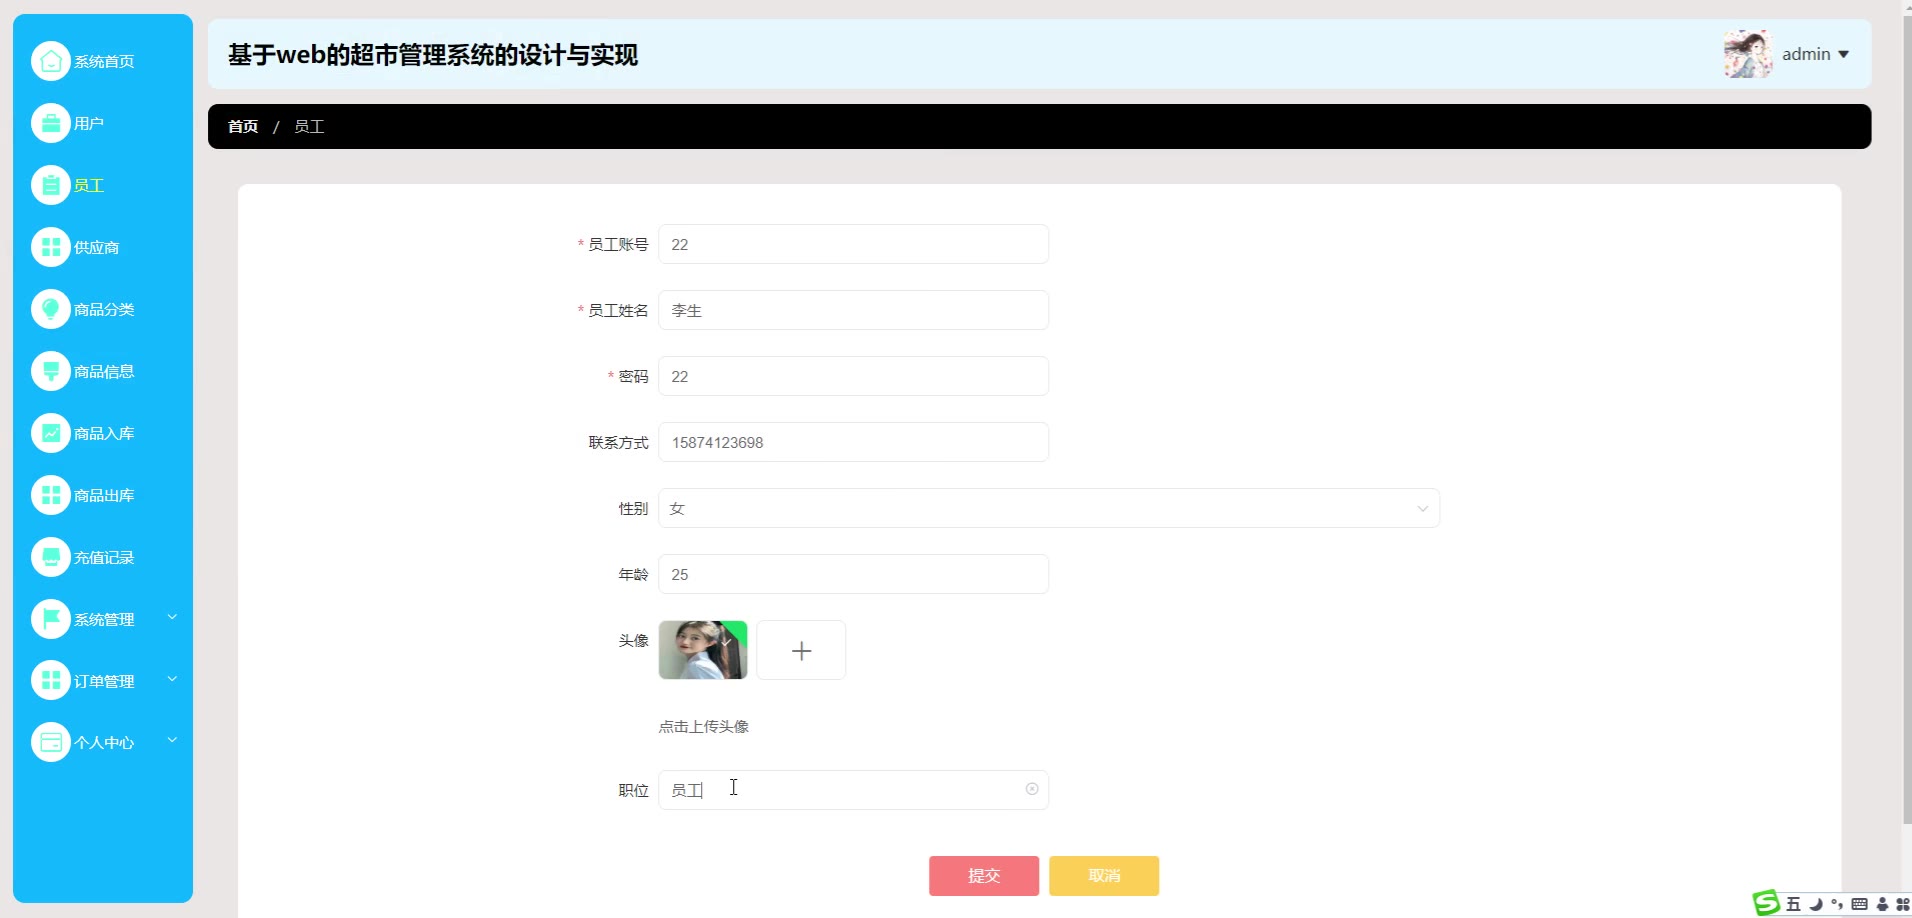Click the 充值记录 icon in sidebar
The image size is (1912, 918).
coord(51,557)
